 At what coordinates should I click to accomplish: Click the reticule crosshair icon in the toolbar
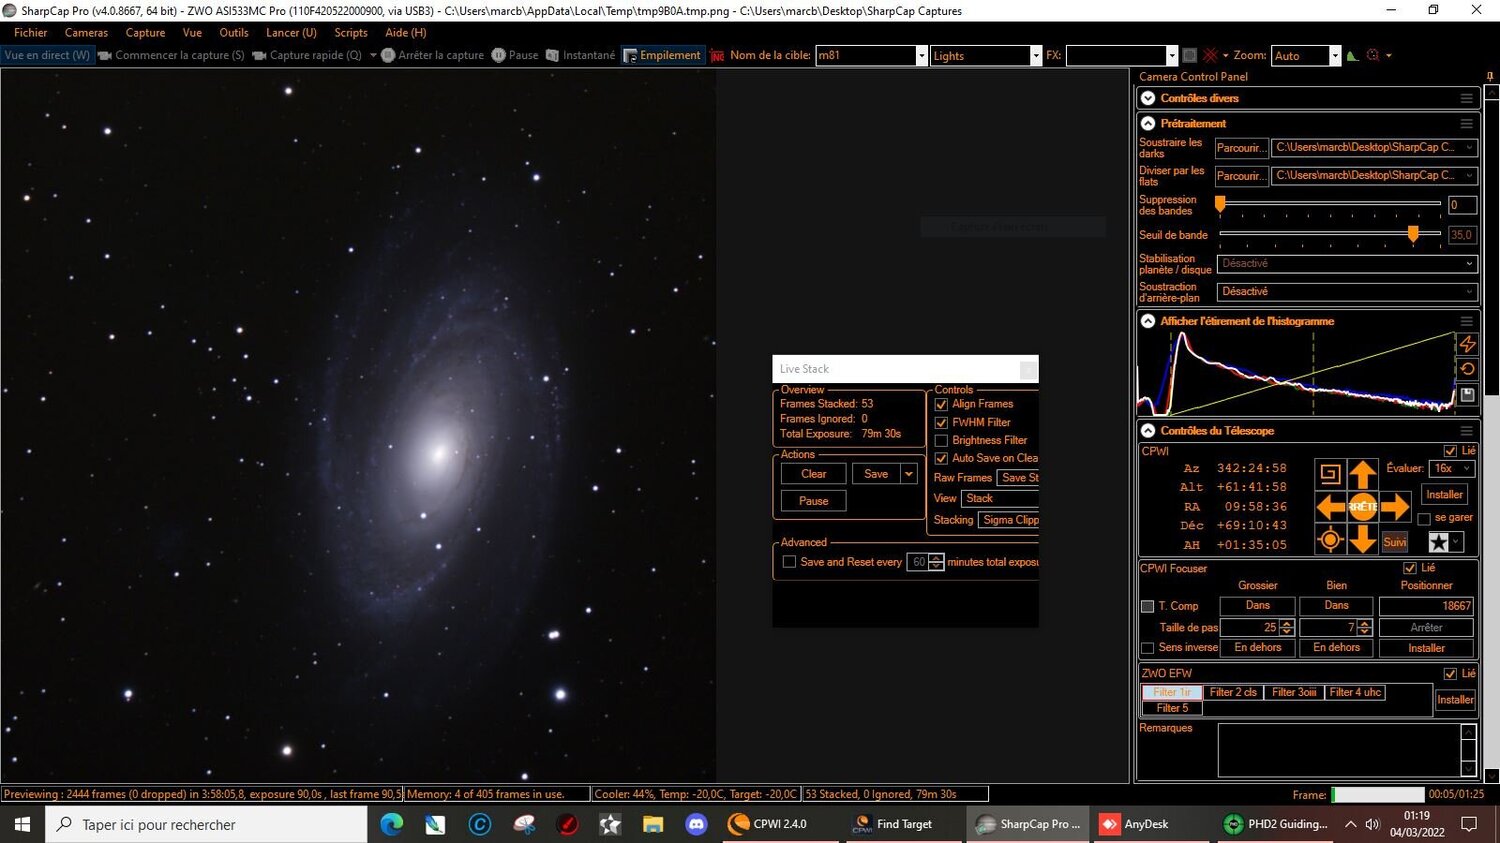[1210, 56]
